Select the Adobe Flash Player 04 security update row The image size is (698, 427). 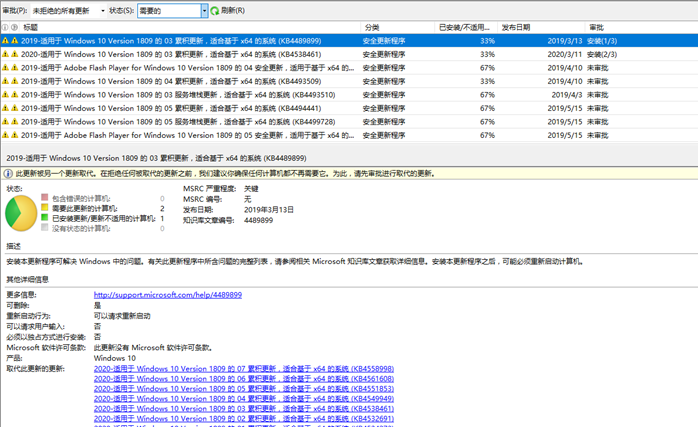(x=349, y=68)
